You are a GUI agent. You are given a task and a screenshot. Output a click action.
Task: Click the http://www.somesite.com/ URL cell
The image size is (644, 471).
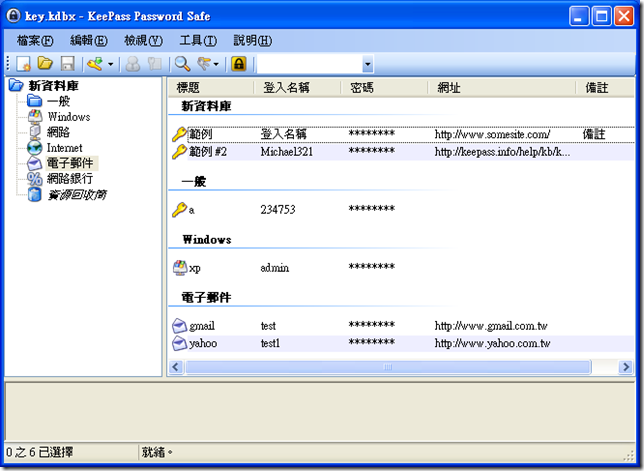click(492, 134)
